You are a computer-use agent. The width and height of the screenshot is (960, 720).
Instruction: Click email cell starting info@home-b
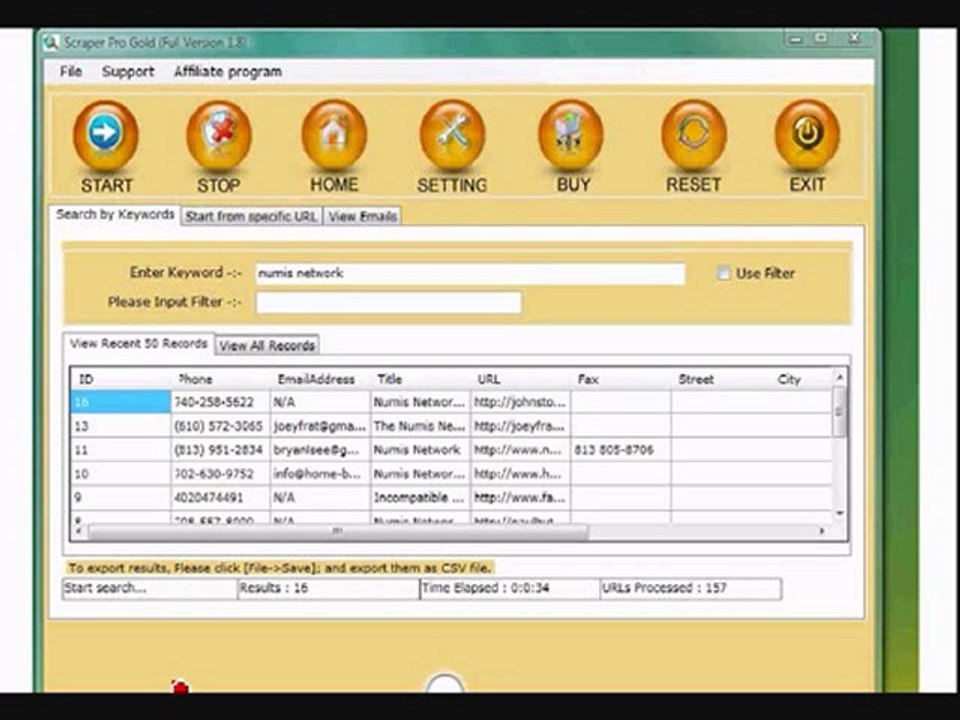pyautogui.click(x=321, y=474)
